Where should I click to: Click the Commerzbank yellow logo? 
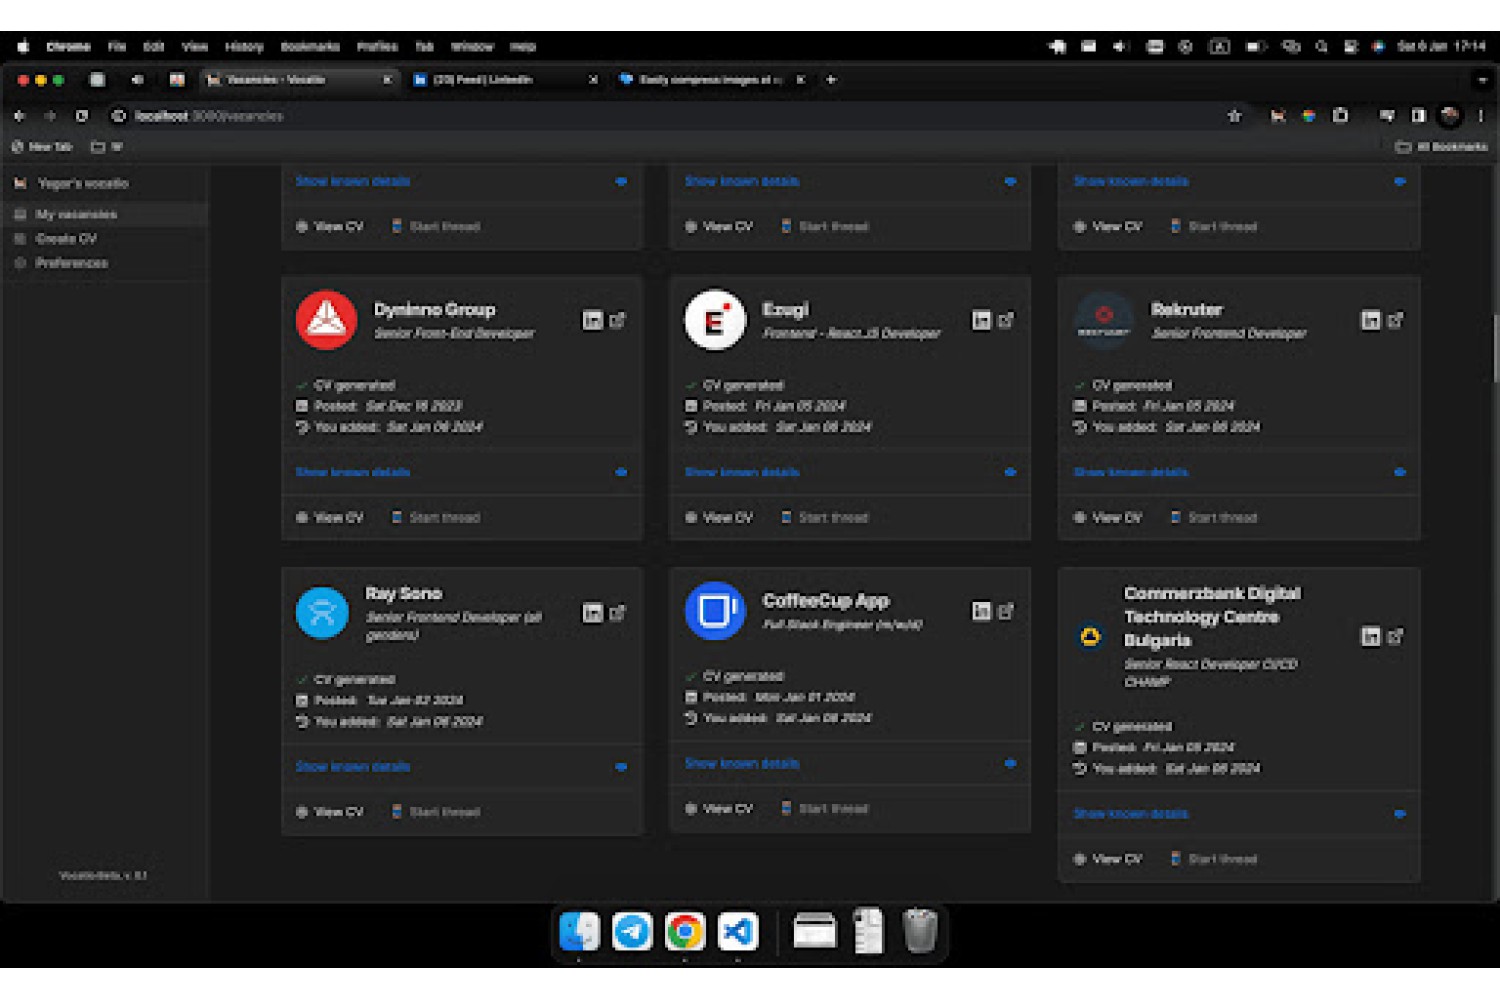1090,637
